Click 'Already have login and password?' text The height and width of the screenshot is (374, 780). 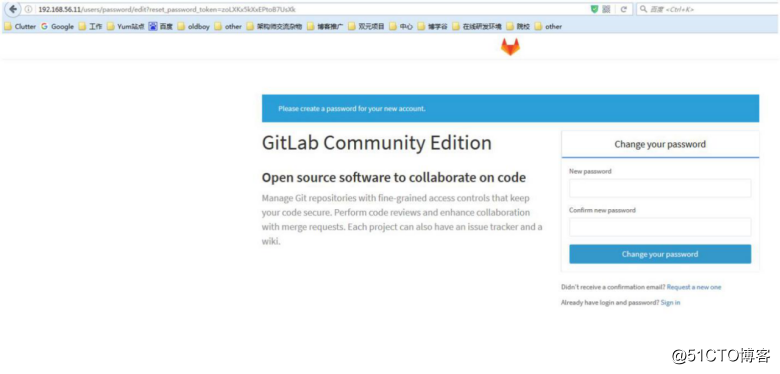click(610, 302)
